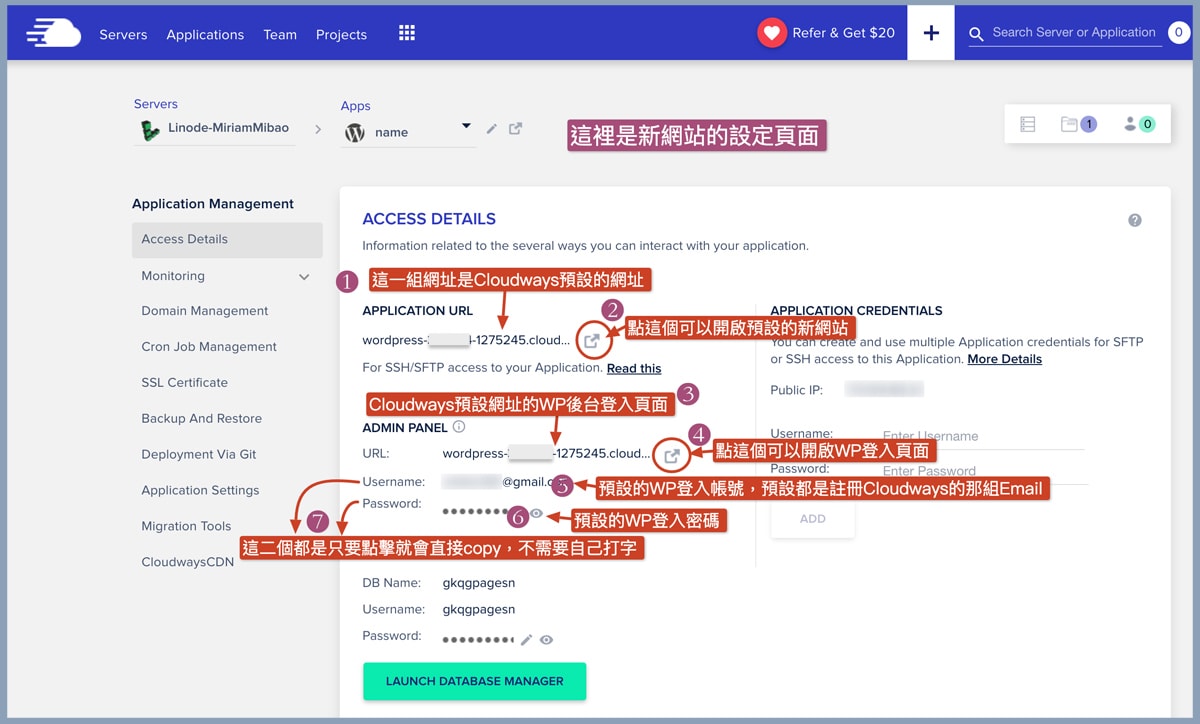Click the Enter Password input field
Image resolution: width=1200 pixels, height=724 pixels.
coord(983,471)
